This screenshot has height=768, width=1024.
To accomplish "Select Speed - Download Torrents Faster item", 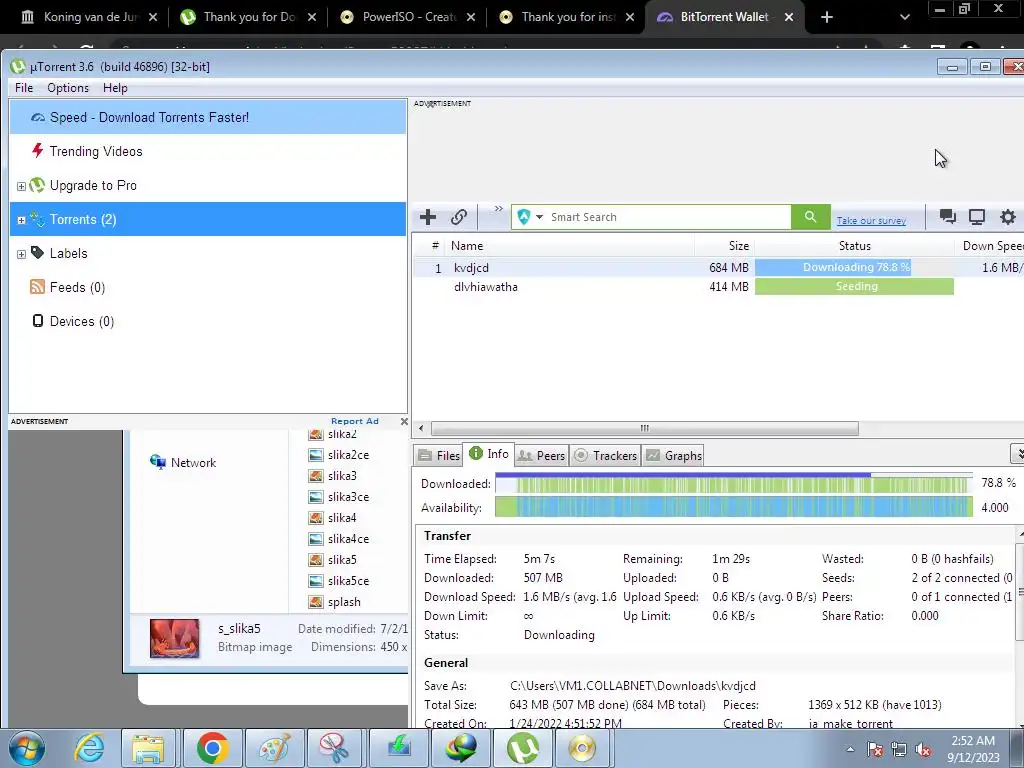I will 208,118.
